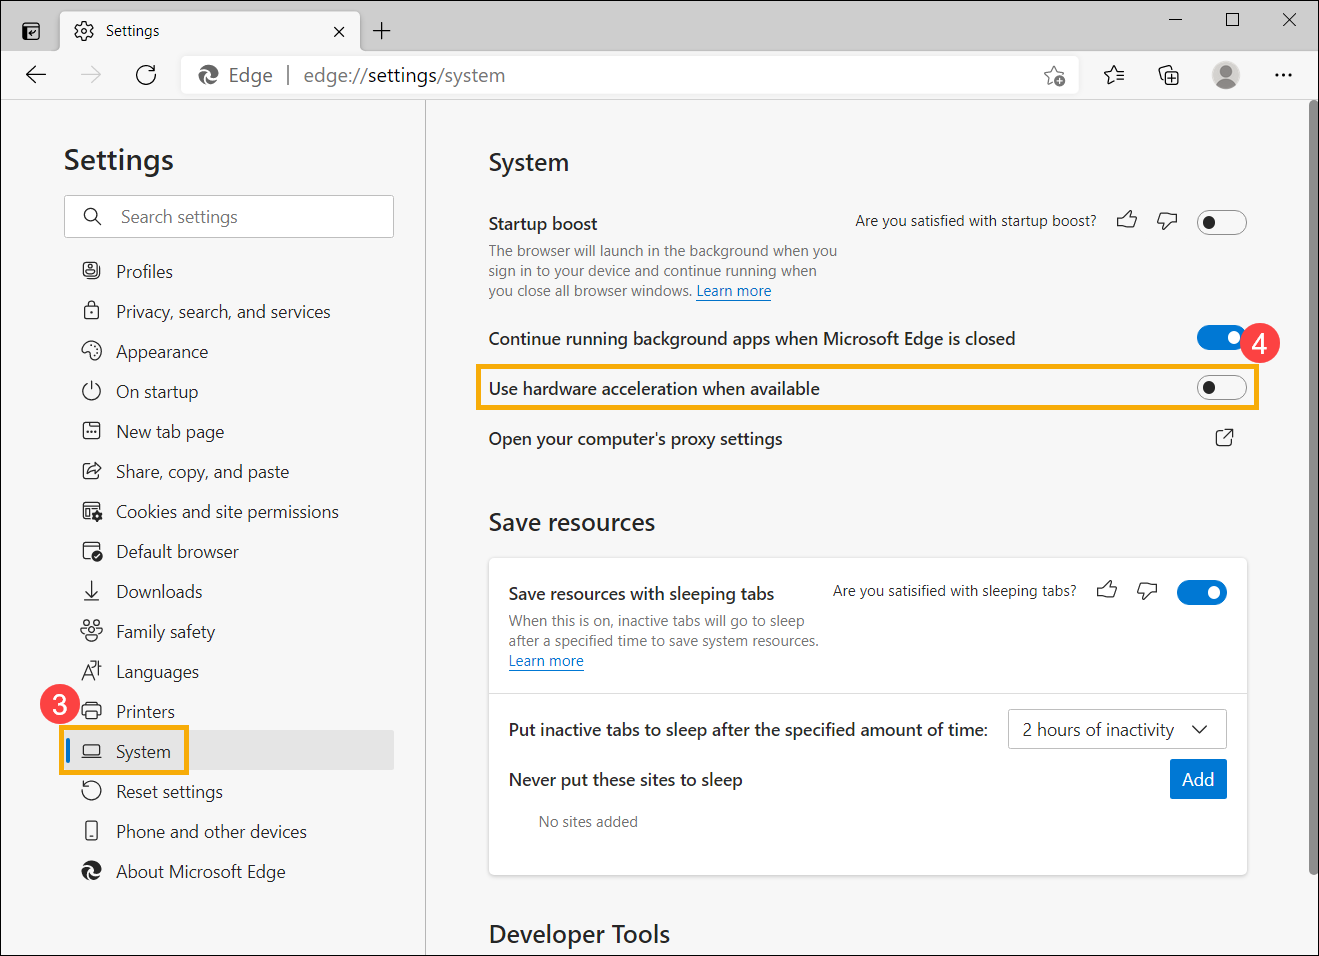Give thumbs down for sleeping tabs
This screenshot has height=956, width=1319.
[1147, 590]
